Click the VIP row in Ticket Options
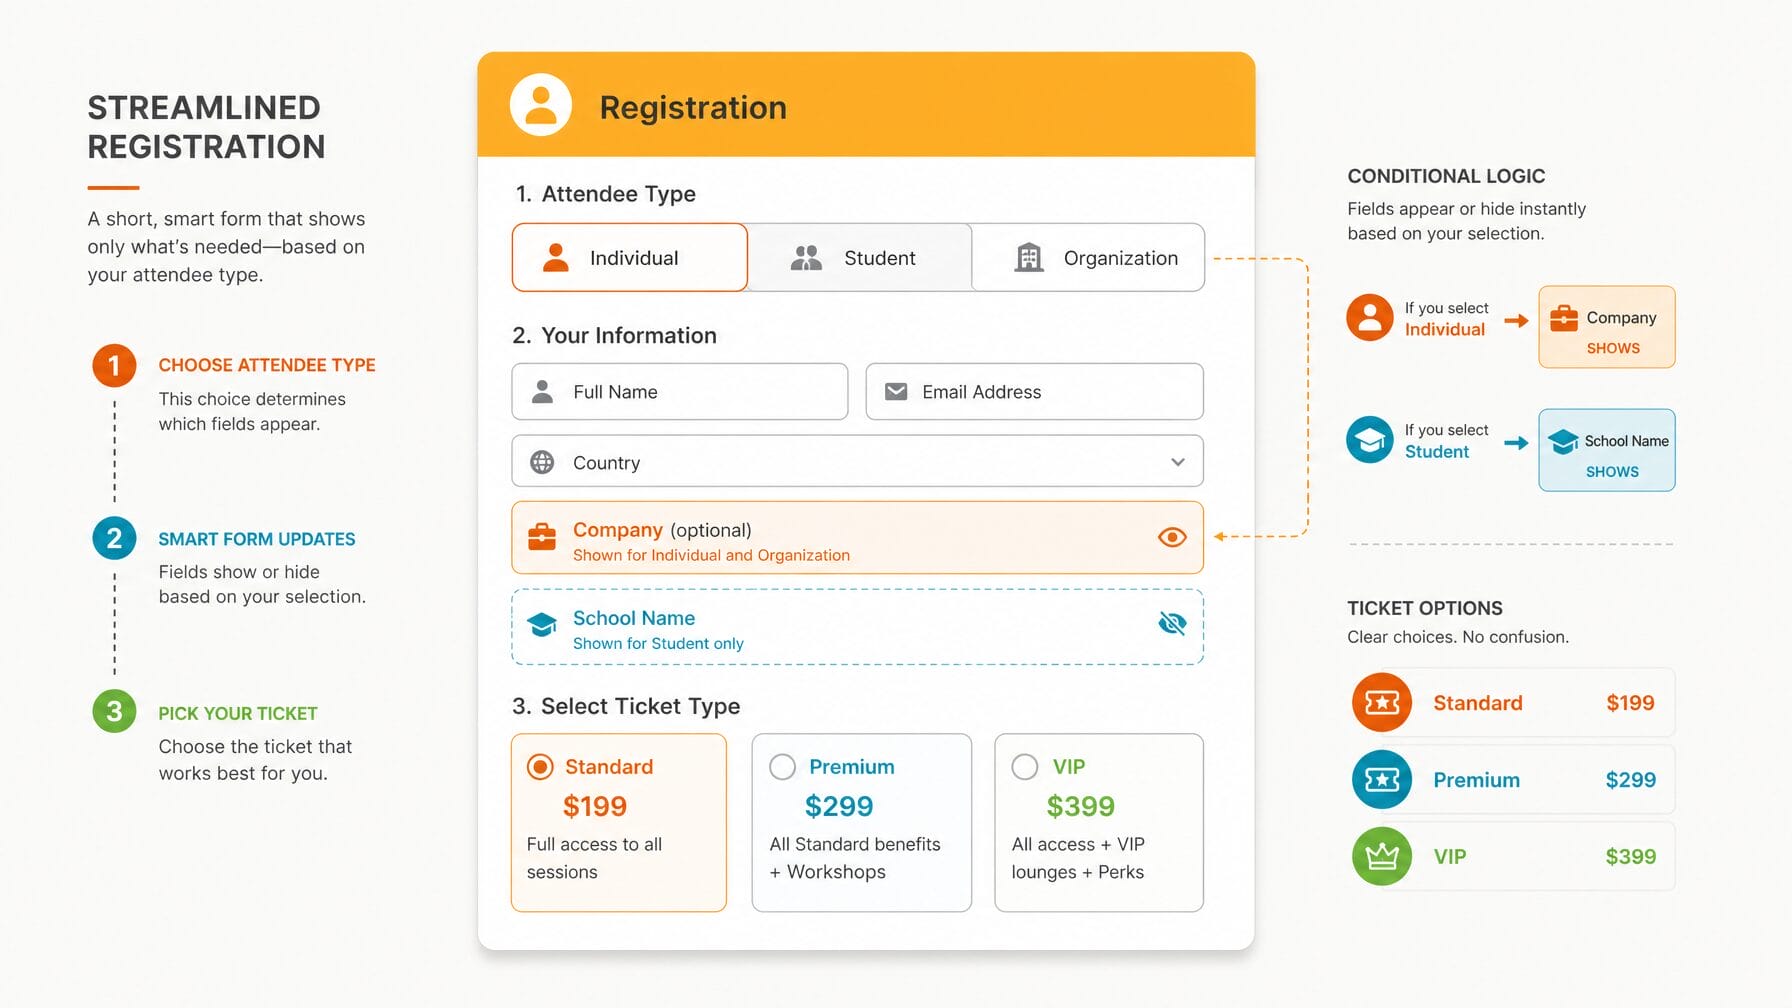1792x1008 pixels. (x=1512, y=856)
